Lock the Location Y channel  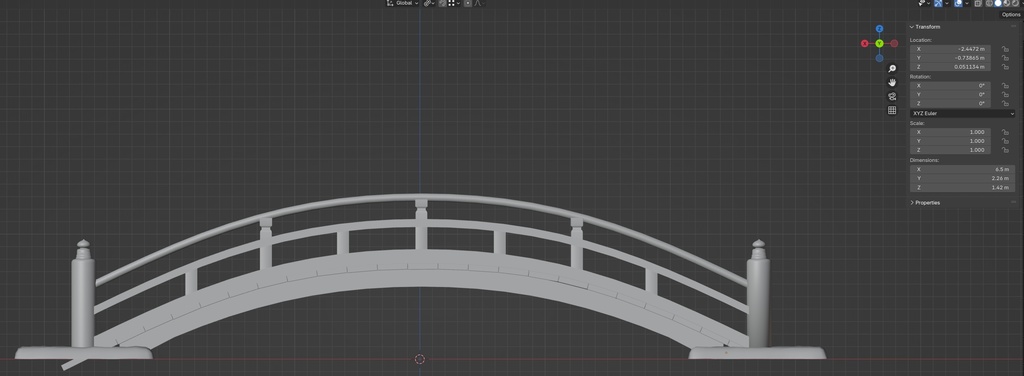tap(1005, 58)
